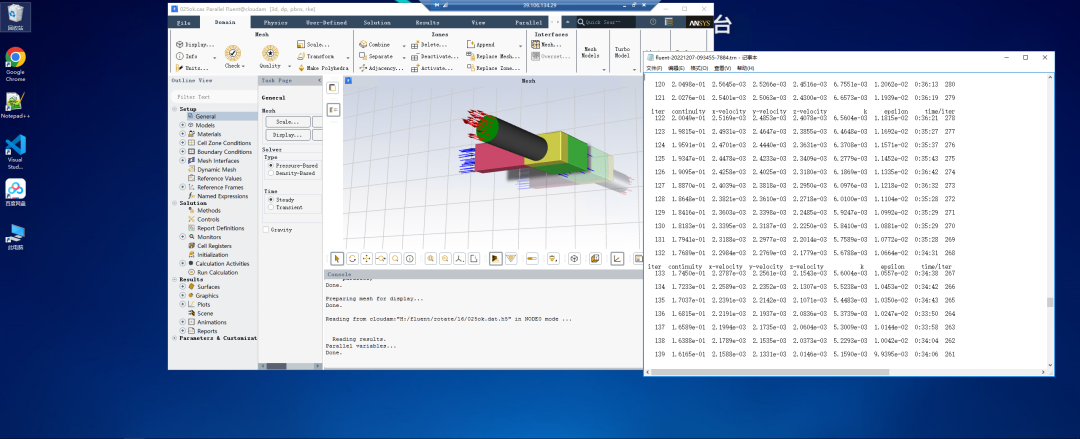The width and height of the screenshot is (1080, 439).
Task: Click the Display... button in Task Page
Action: [287, 135]
